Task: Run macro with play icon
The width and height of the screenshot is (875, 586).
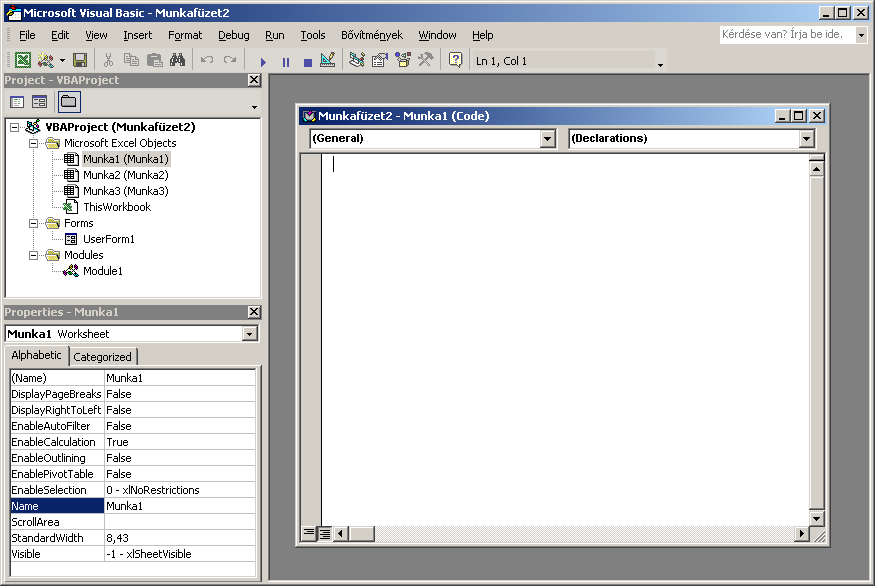Action: click(263, 61)
